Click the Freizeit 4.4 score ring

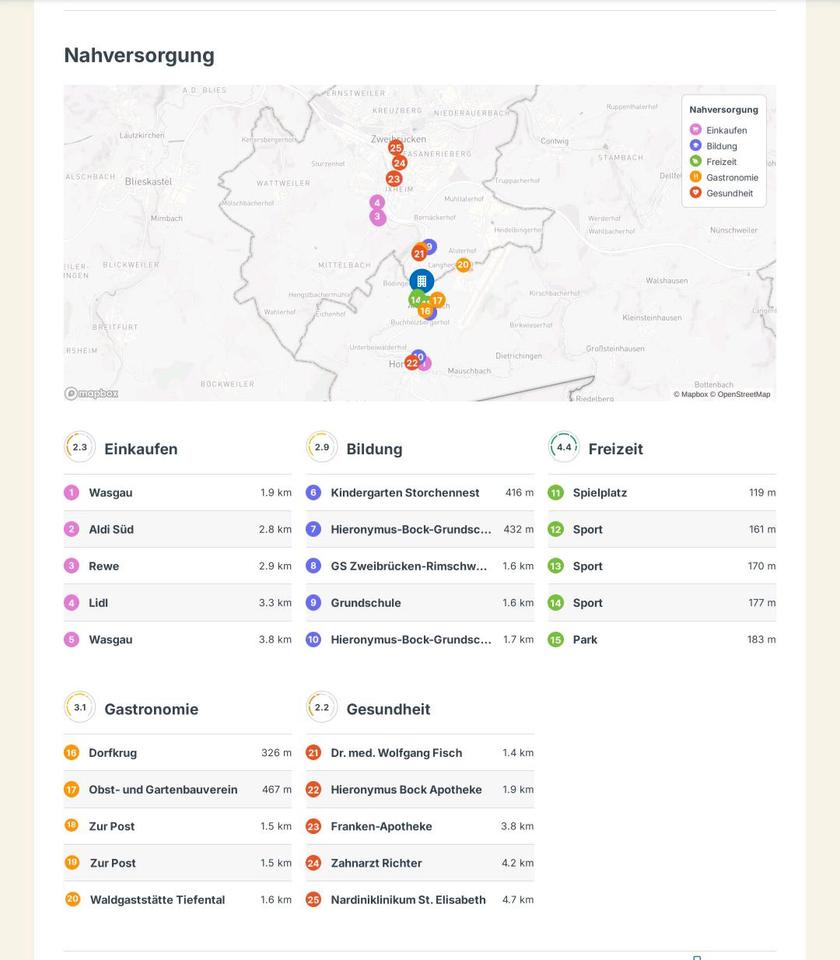[564, 448]
